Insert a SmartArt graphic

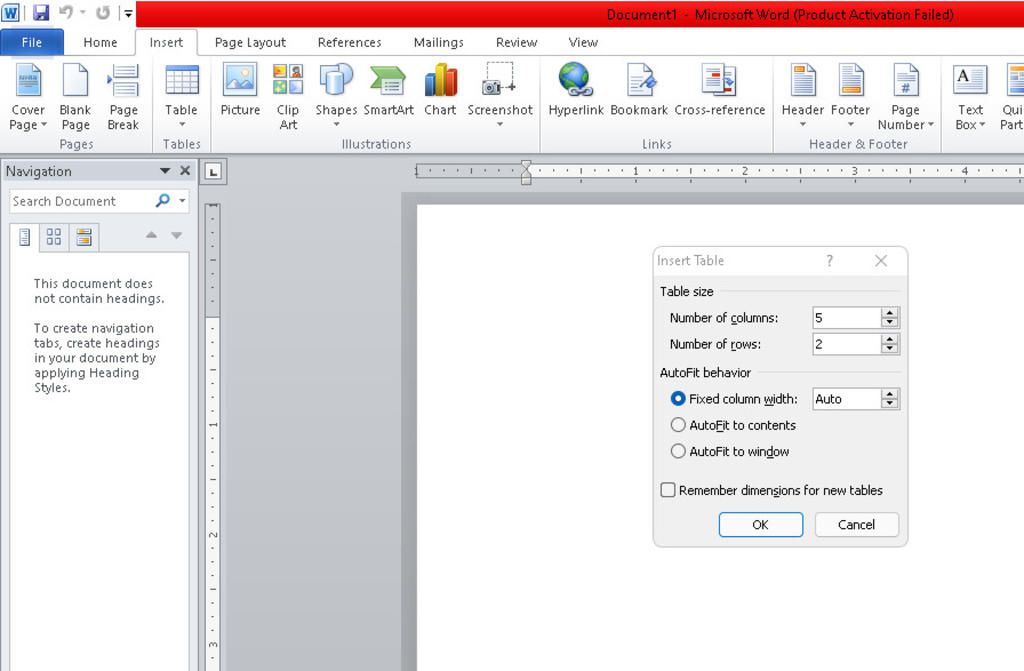[389, 90]
